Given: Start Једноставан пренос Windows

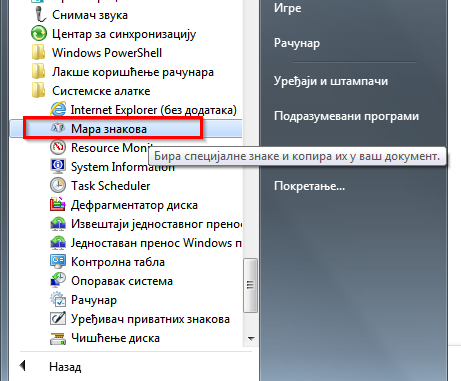Looking at the screenshot, I should tap(157, 243).
